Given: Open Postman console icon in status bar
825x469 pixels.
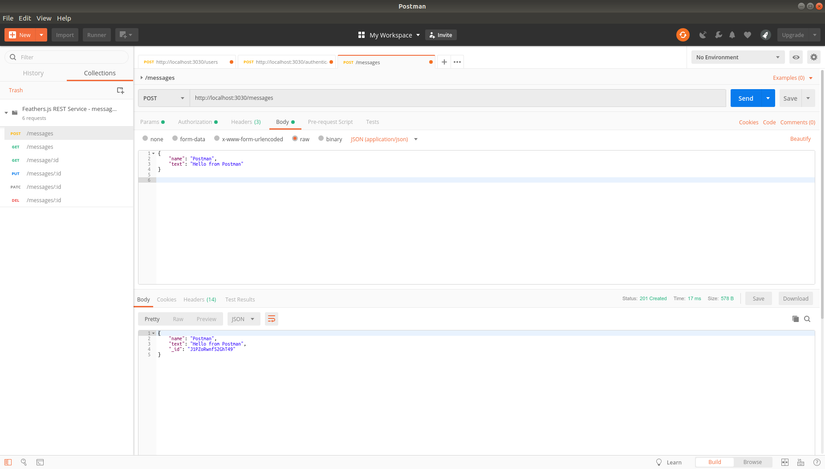Looking at the screenshot, I should pyautogui.click(x=40, y=462).
